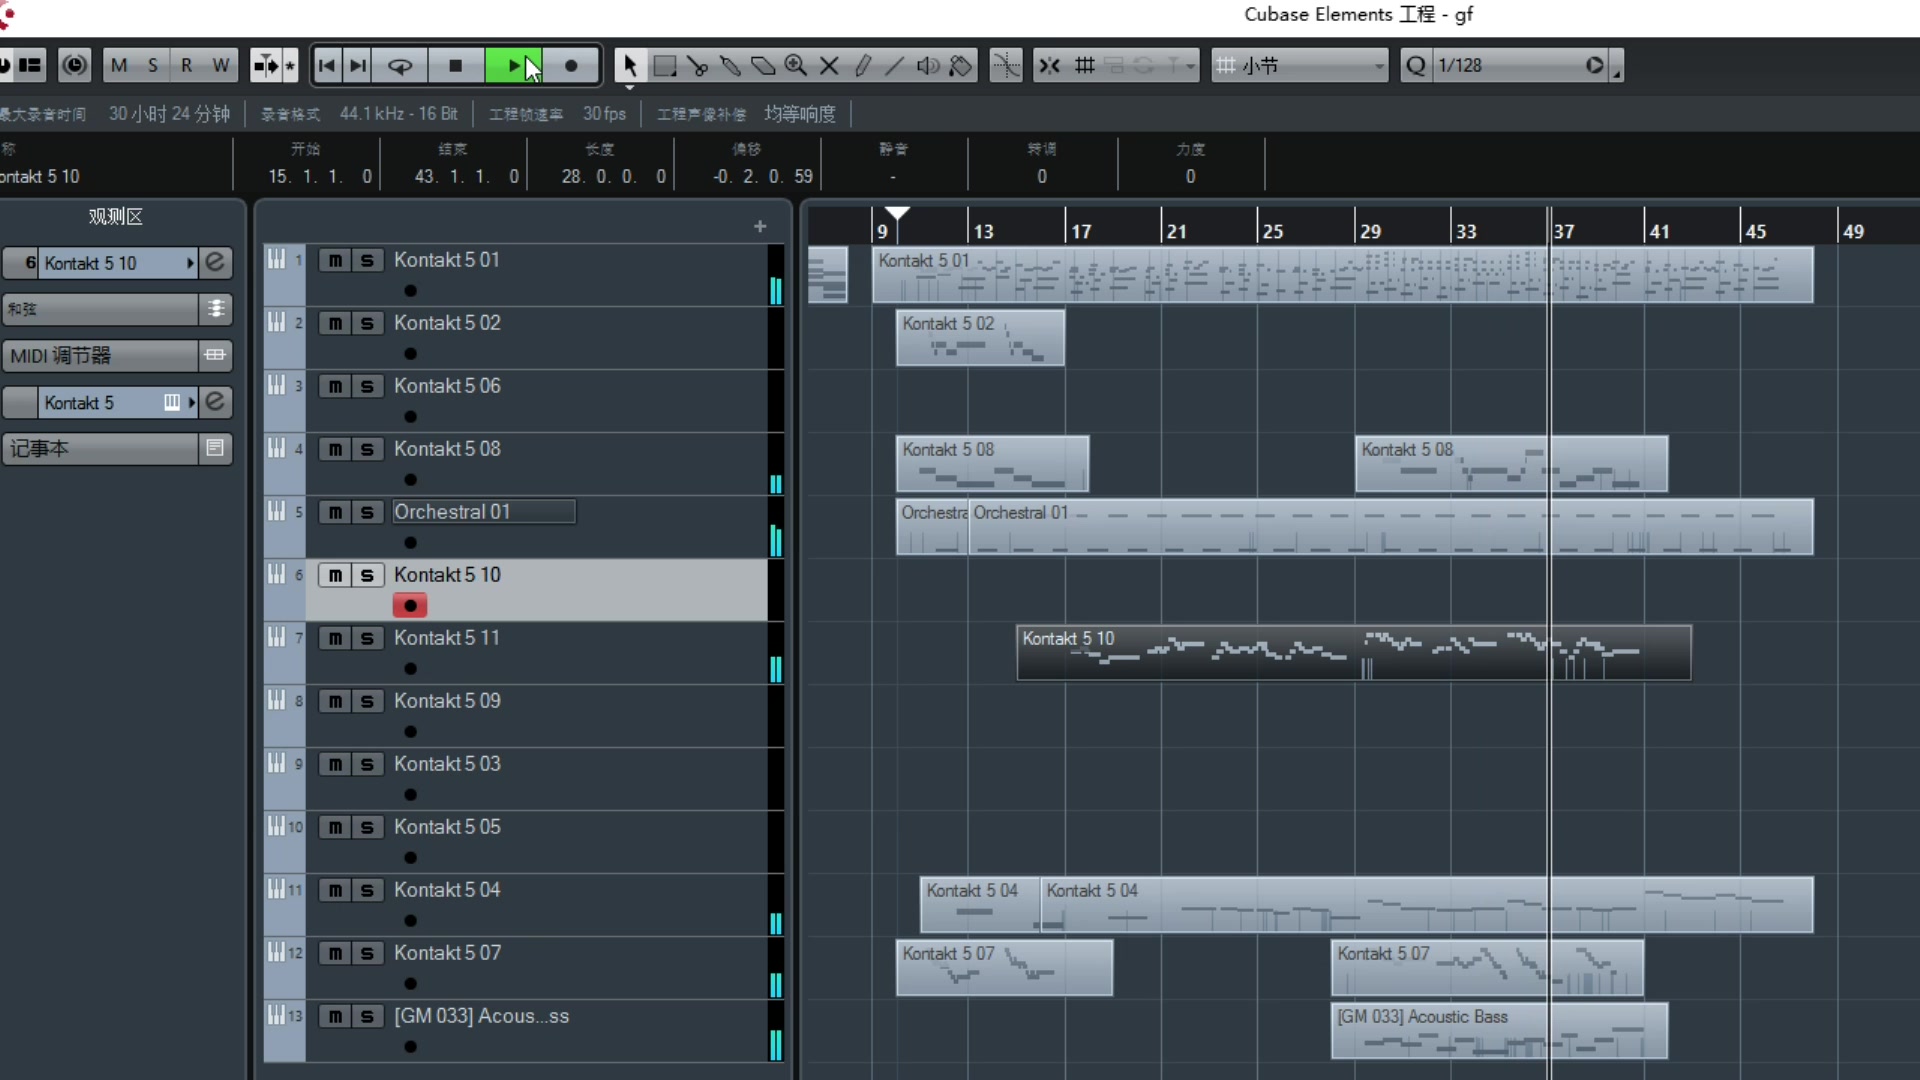Mute the Orchestral 01 track
Image resolution: width=1920 pixels, height=1080 pixels.
(335, 512)
